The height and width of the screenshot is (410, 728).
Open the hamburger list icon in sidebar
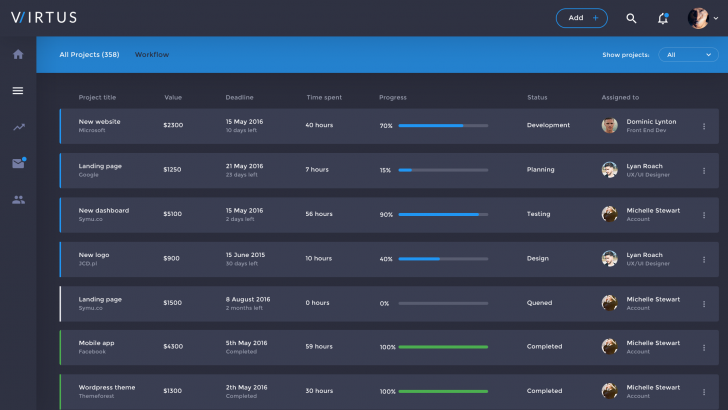pyautogui.click(x=18, y=91)
